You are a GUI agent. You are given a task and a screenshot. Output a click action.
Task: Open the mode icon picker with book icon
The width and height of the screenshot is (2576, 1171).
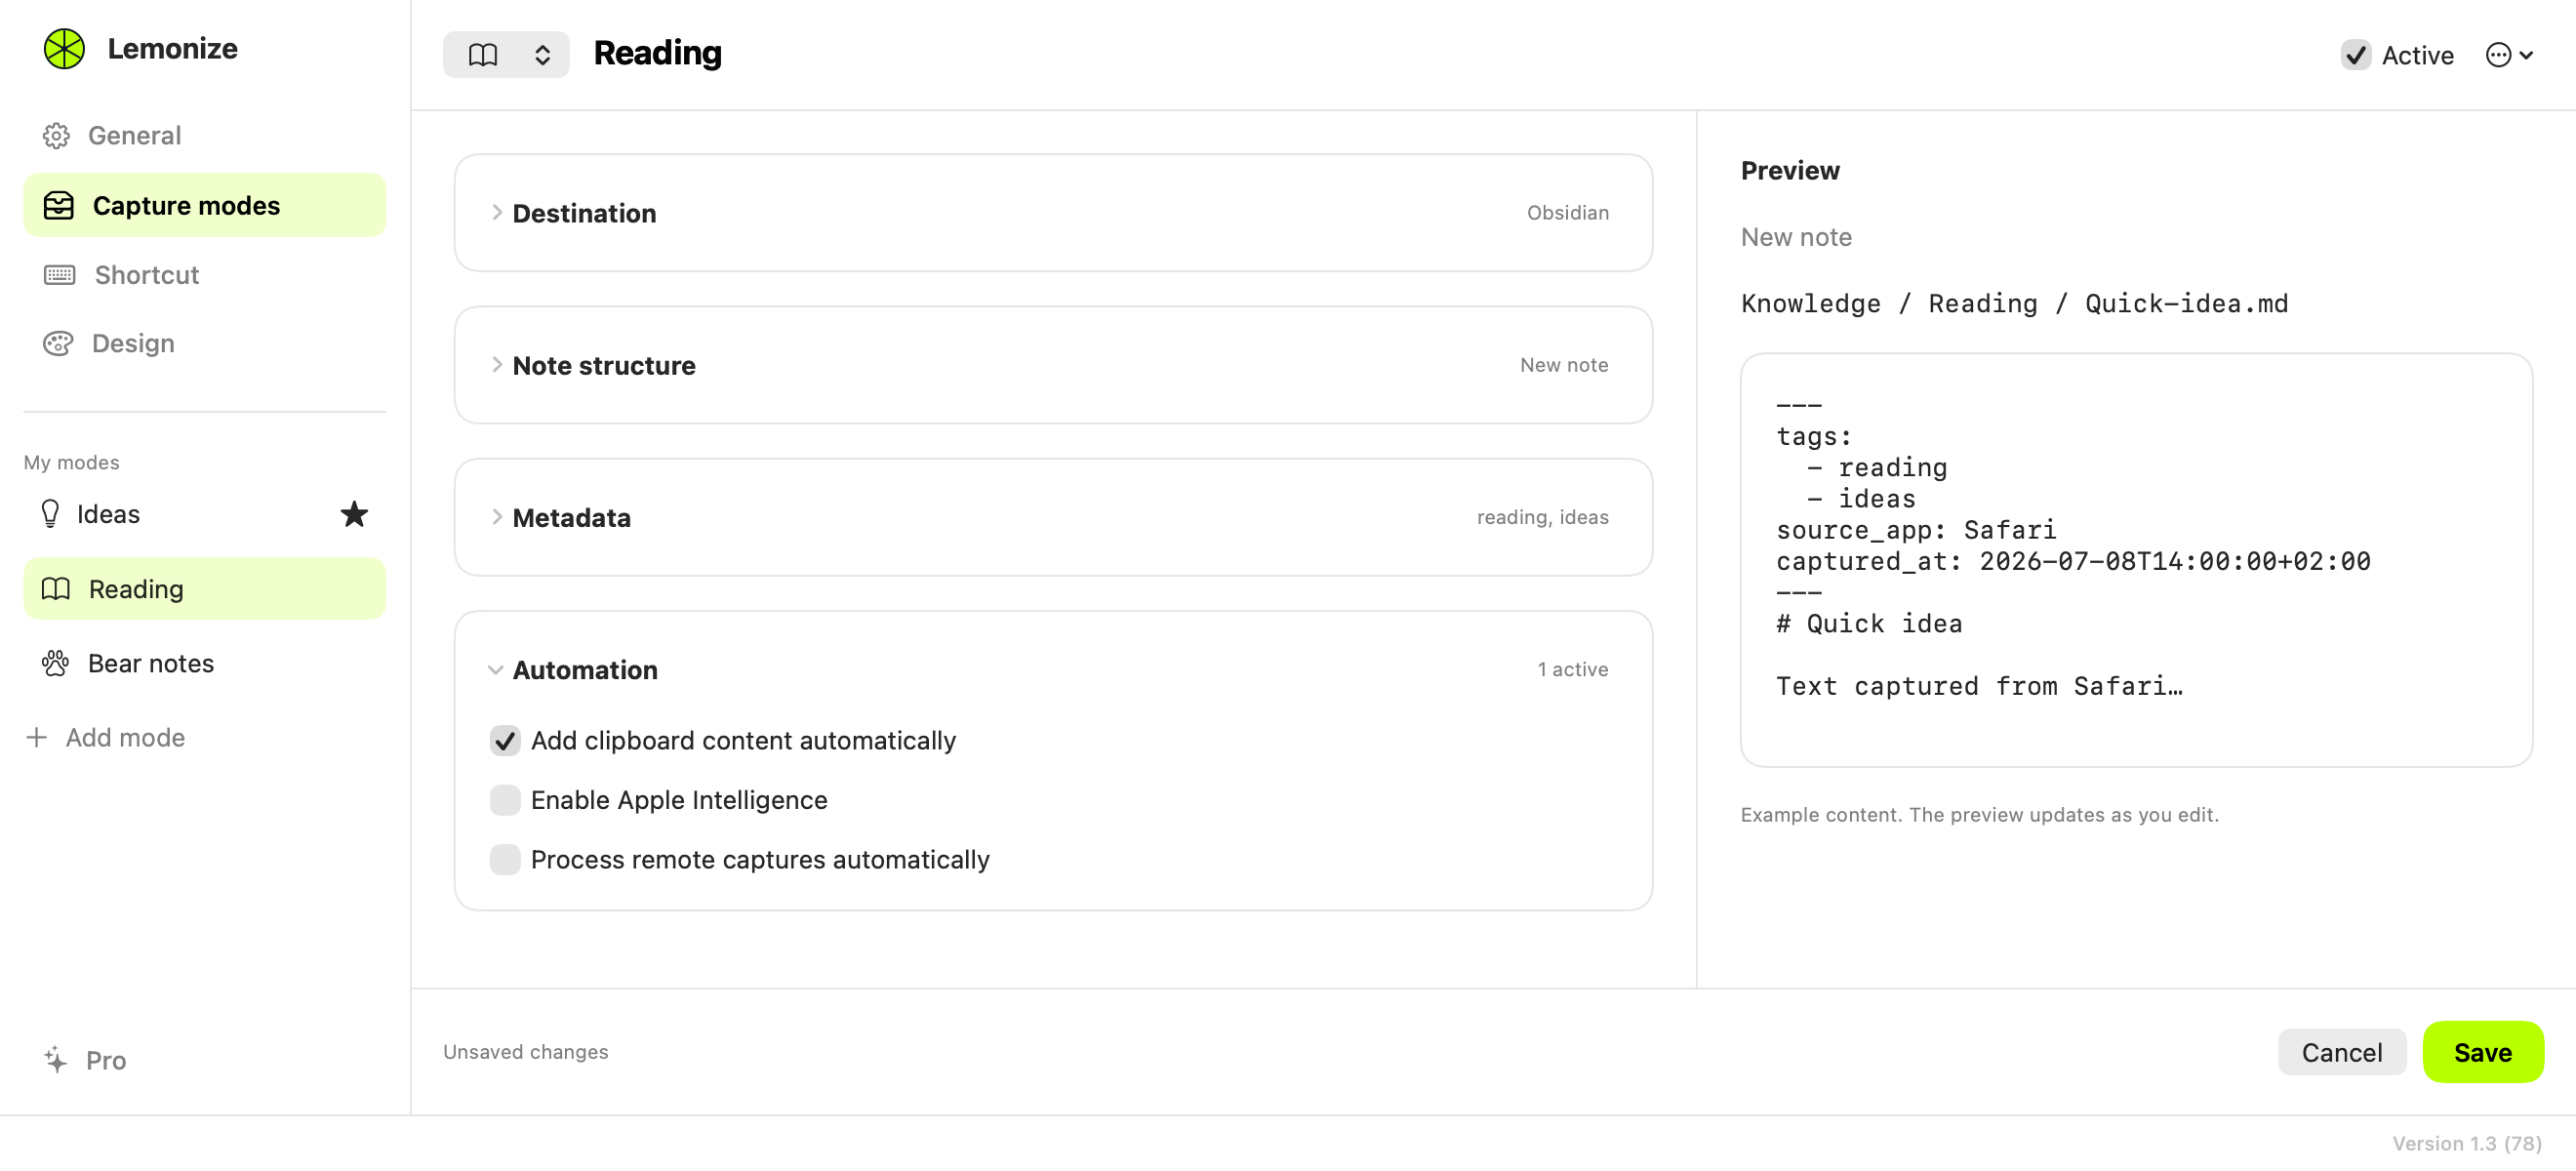click(x=506, y=54)
